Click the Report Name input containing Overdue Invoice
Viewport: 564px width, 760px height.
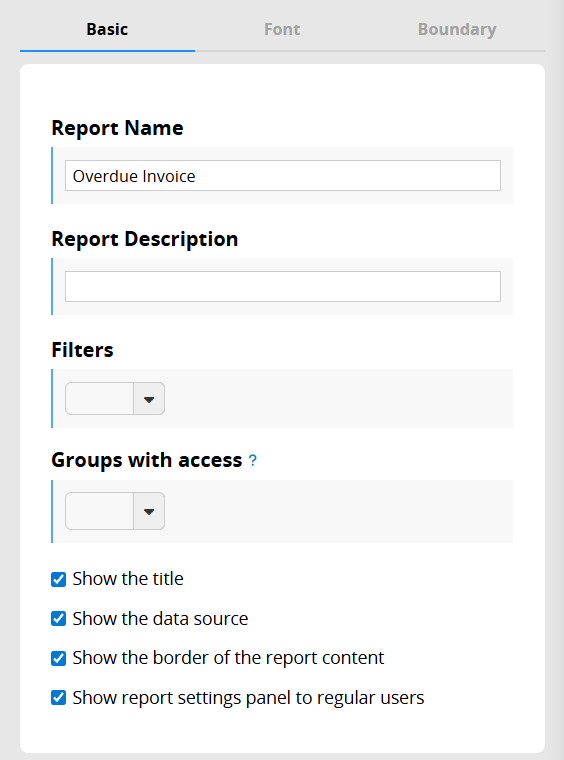(x=283, y=175)
